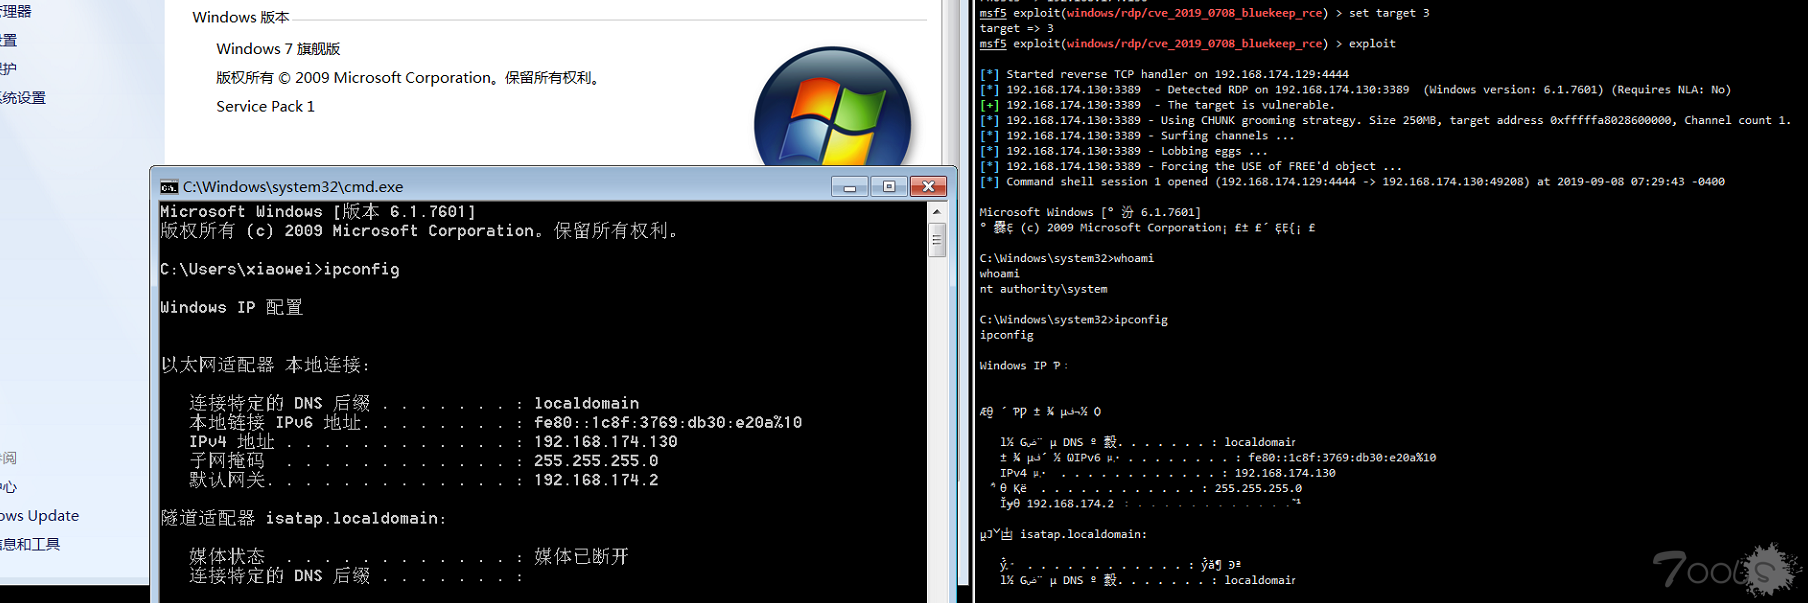Click '以太网适配器 本地连接:' line in cmd
This screenshot has height=603, width=1808.
pos(266,365)
